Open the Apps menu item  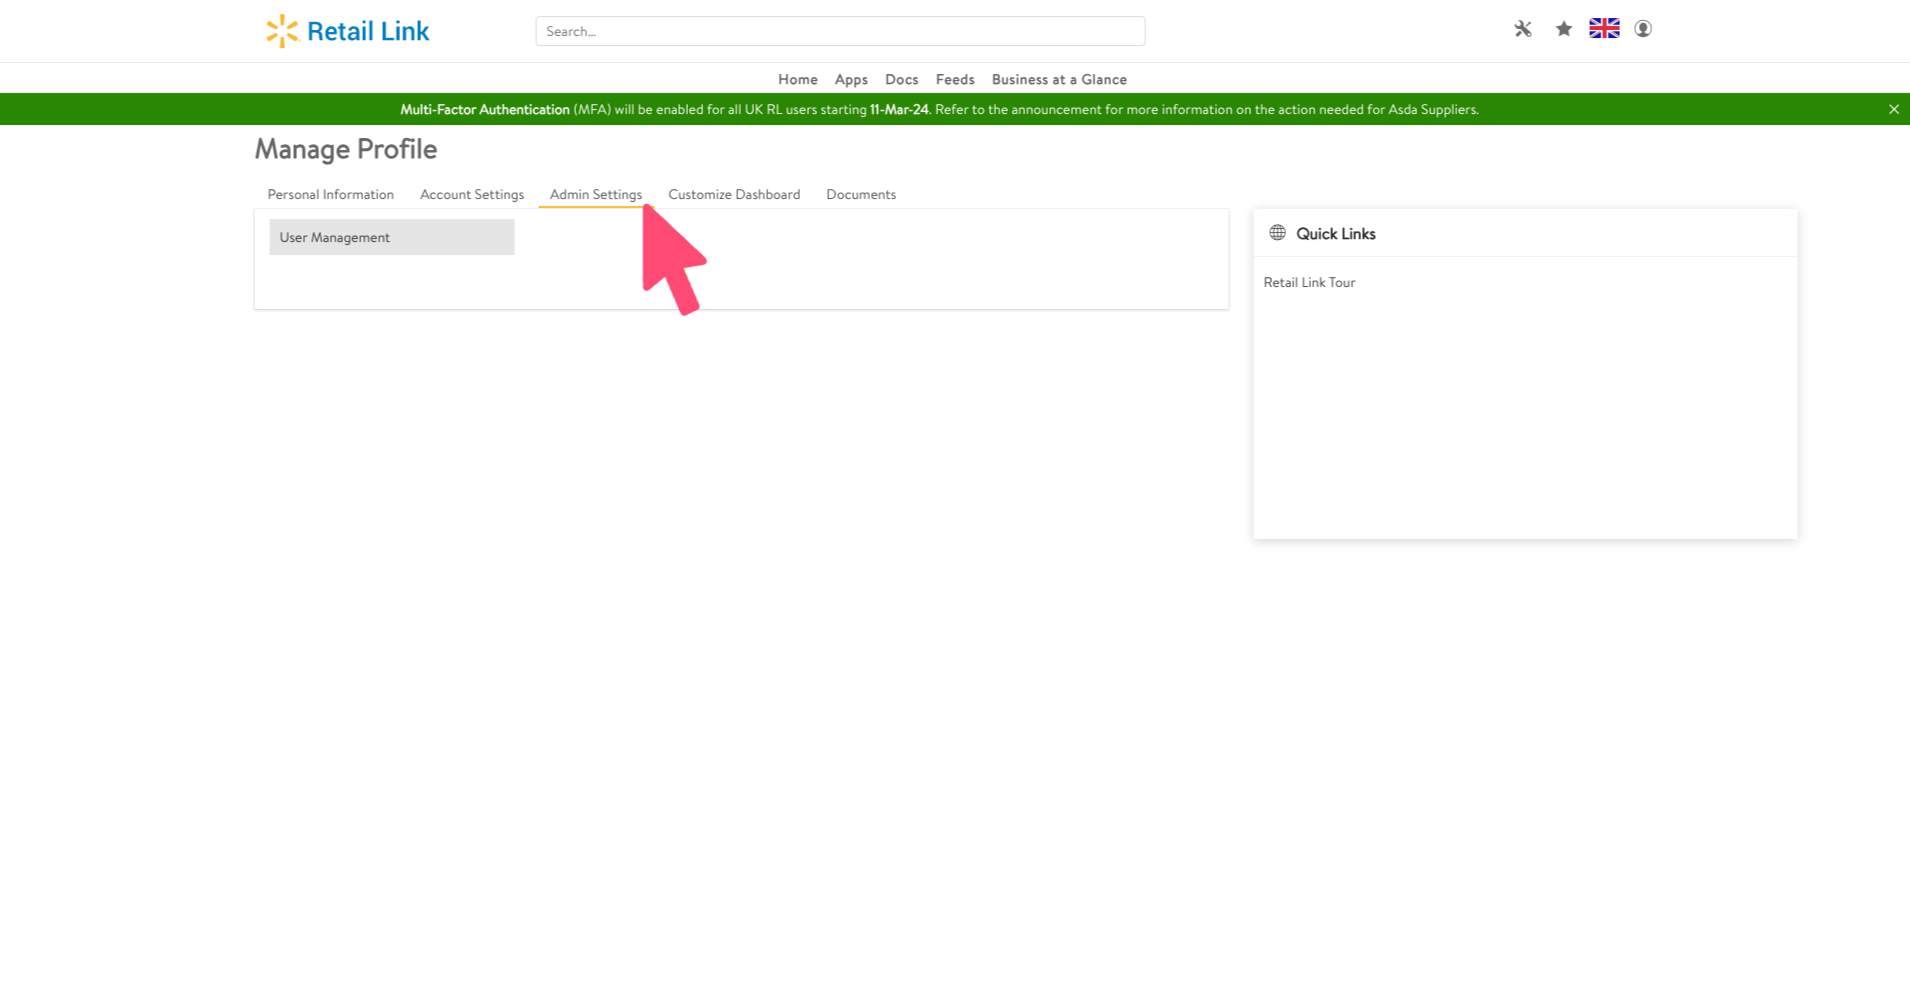tap(851, 79)
